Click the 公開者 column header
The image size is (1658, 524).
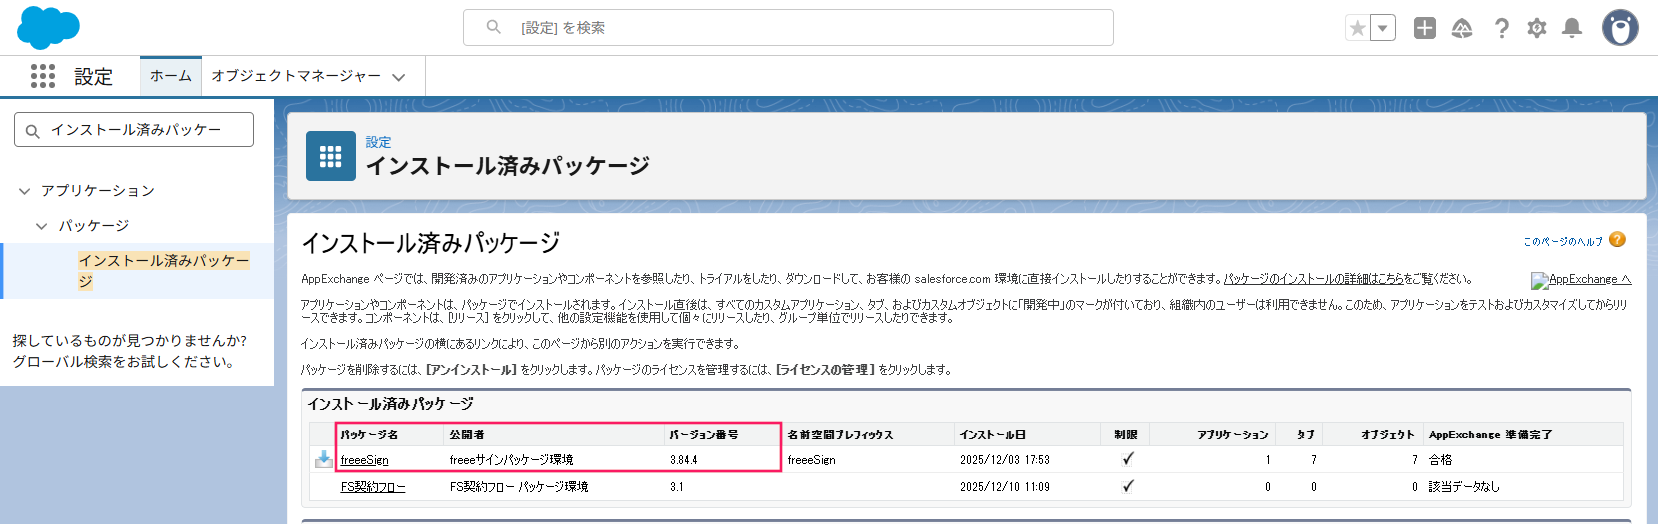coord(467,435)
